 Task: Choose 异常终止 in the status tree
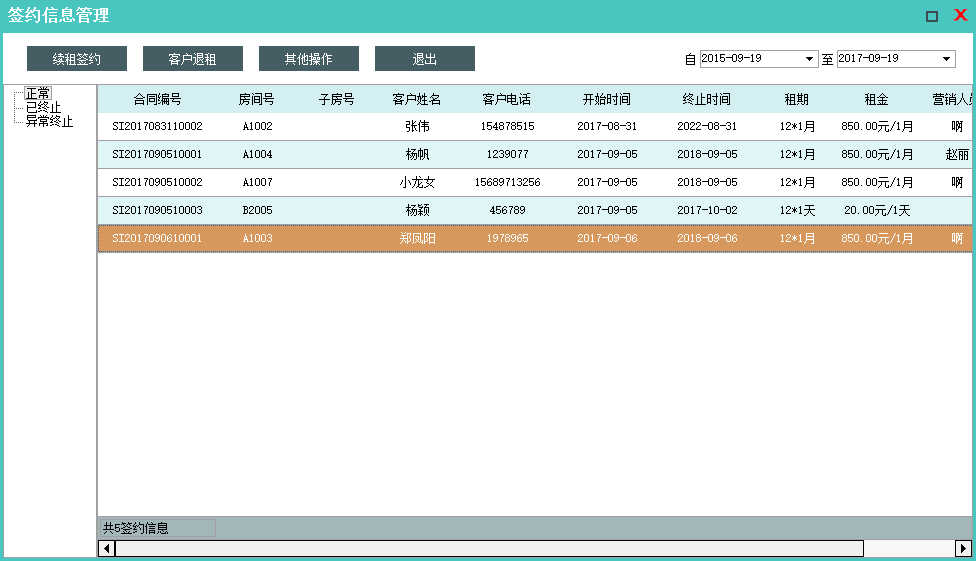point(49,121)
